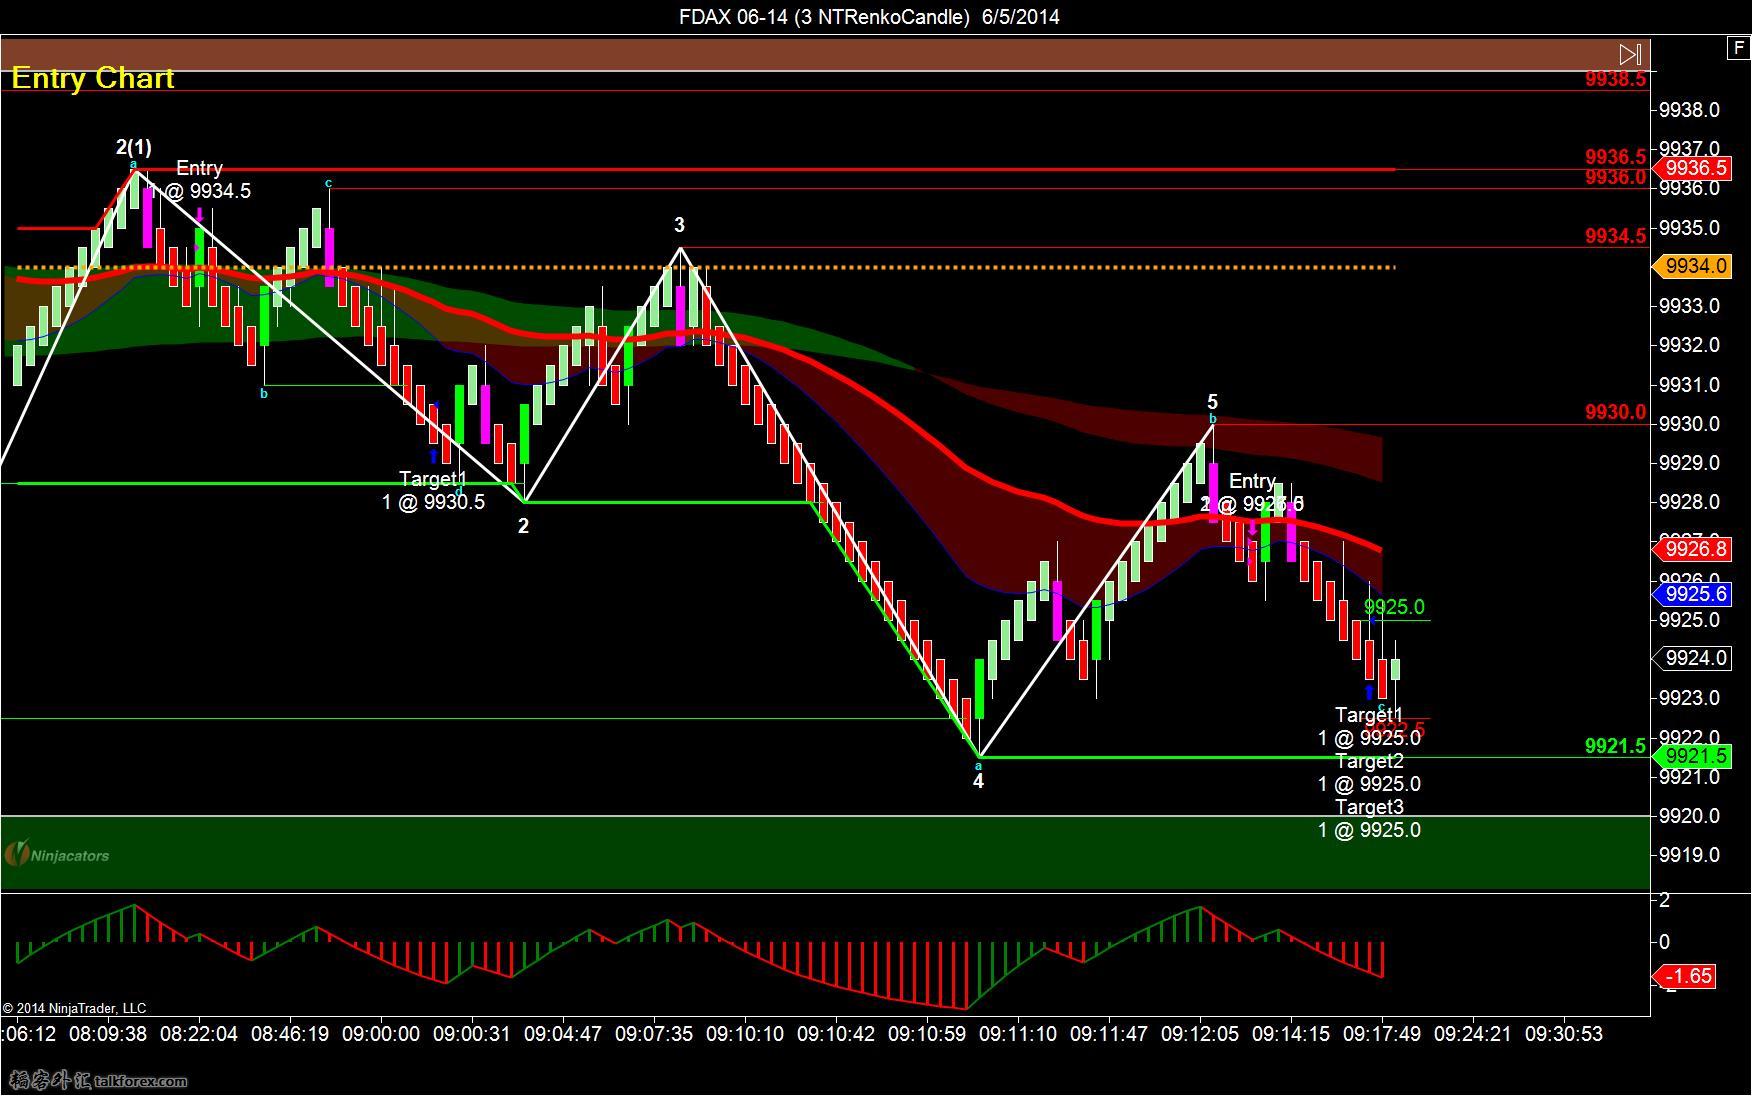Select wave label '4' at the swing low
The height and width of the screenshot is (1096, 1752).
coord(978,781)
